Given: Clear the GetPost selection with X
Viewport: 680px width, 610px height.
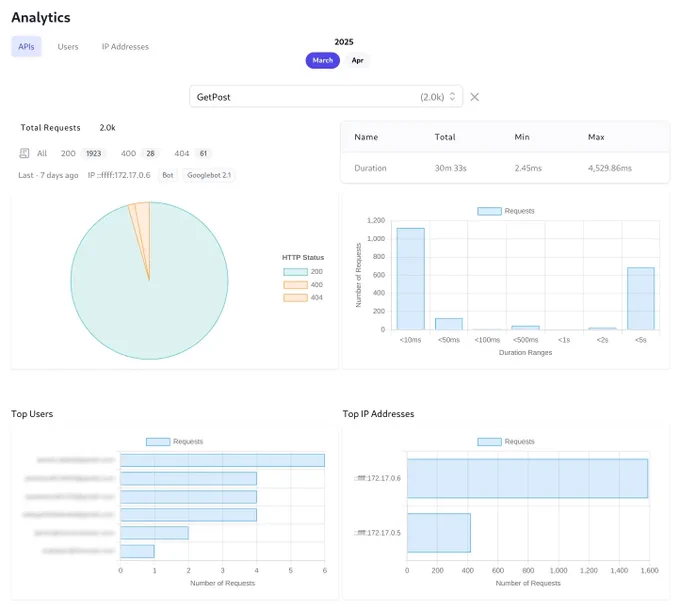Looking at the screenshot, I should coord(474,97).
